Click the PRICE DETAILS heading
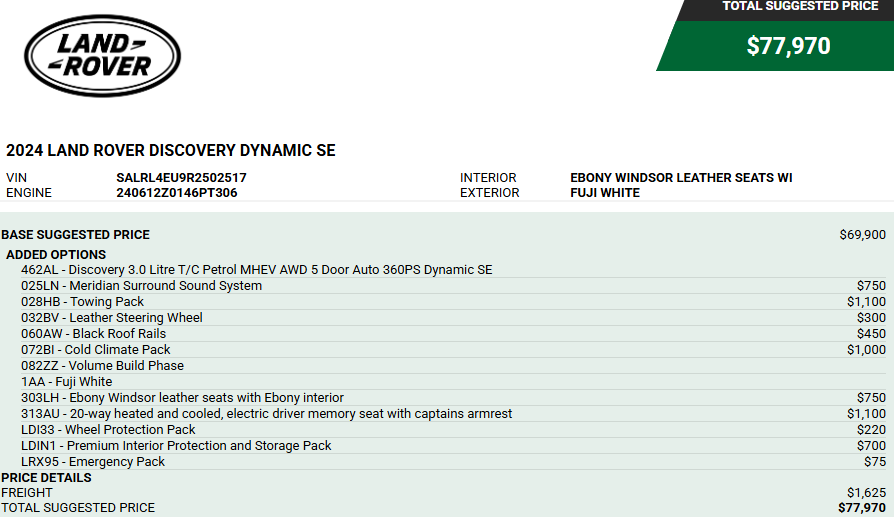This screenshot has width=894, height=517. coord(46,478)
